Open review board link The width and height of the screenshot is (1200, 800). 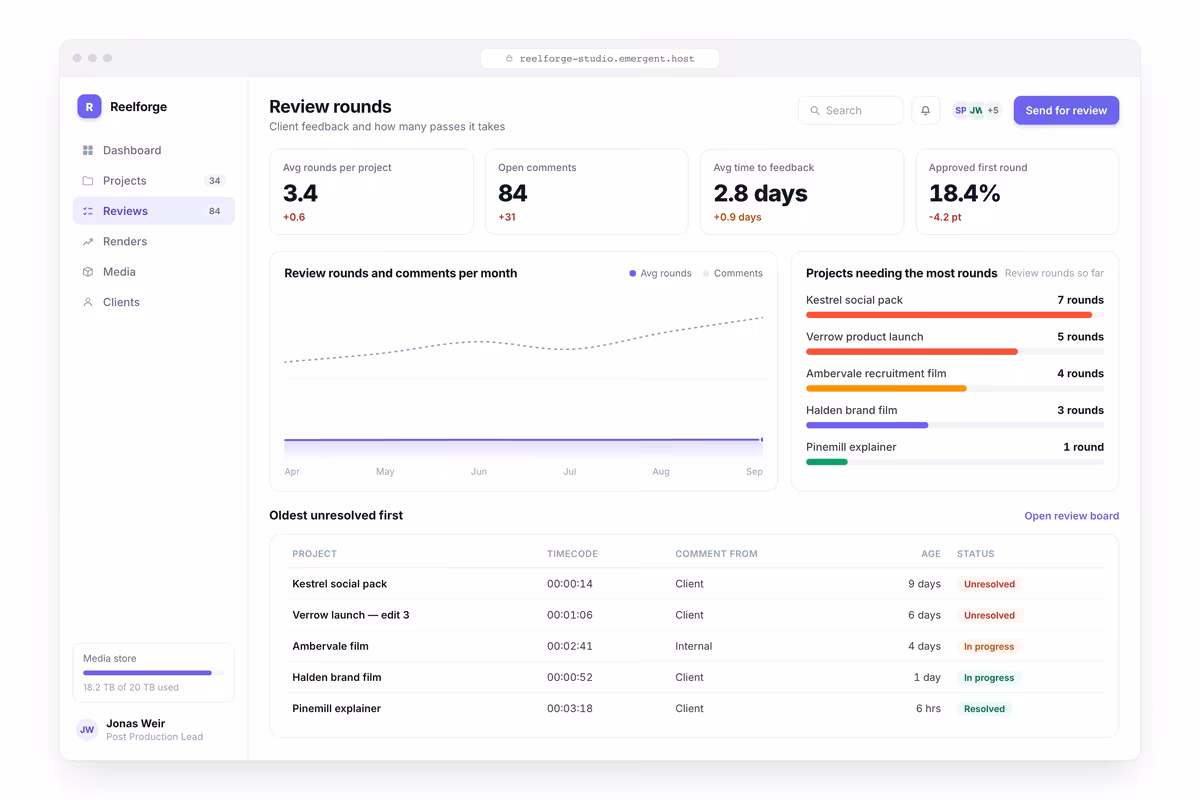coord(1071,516)
